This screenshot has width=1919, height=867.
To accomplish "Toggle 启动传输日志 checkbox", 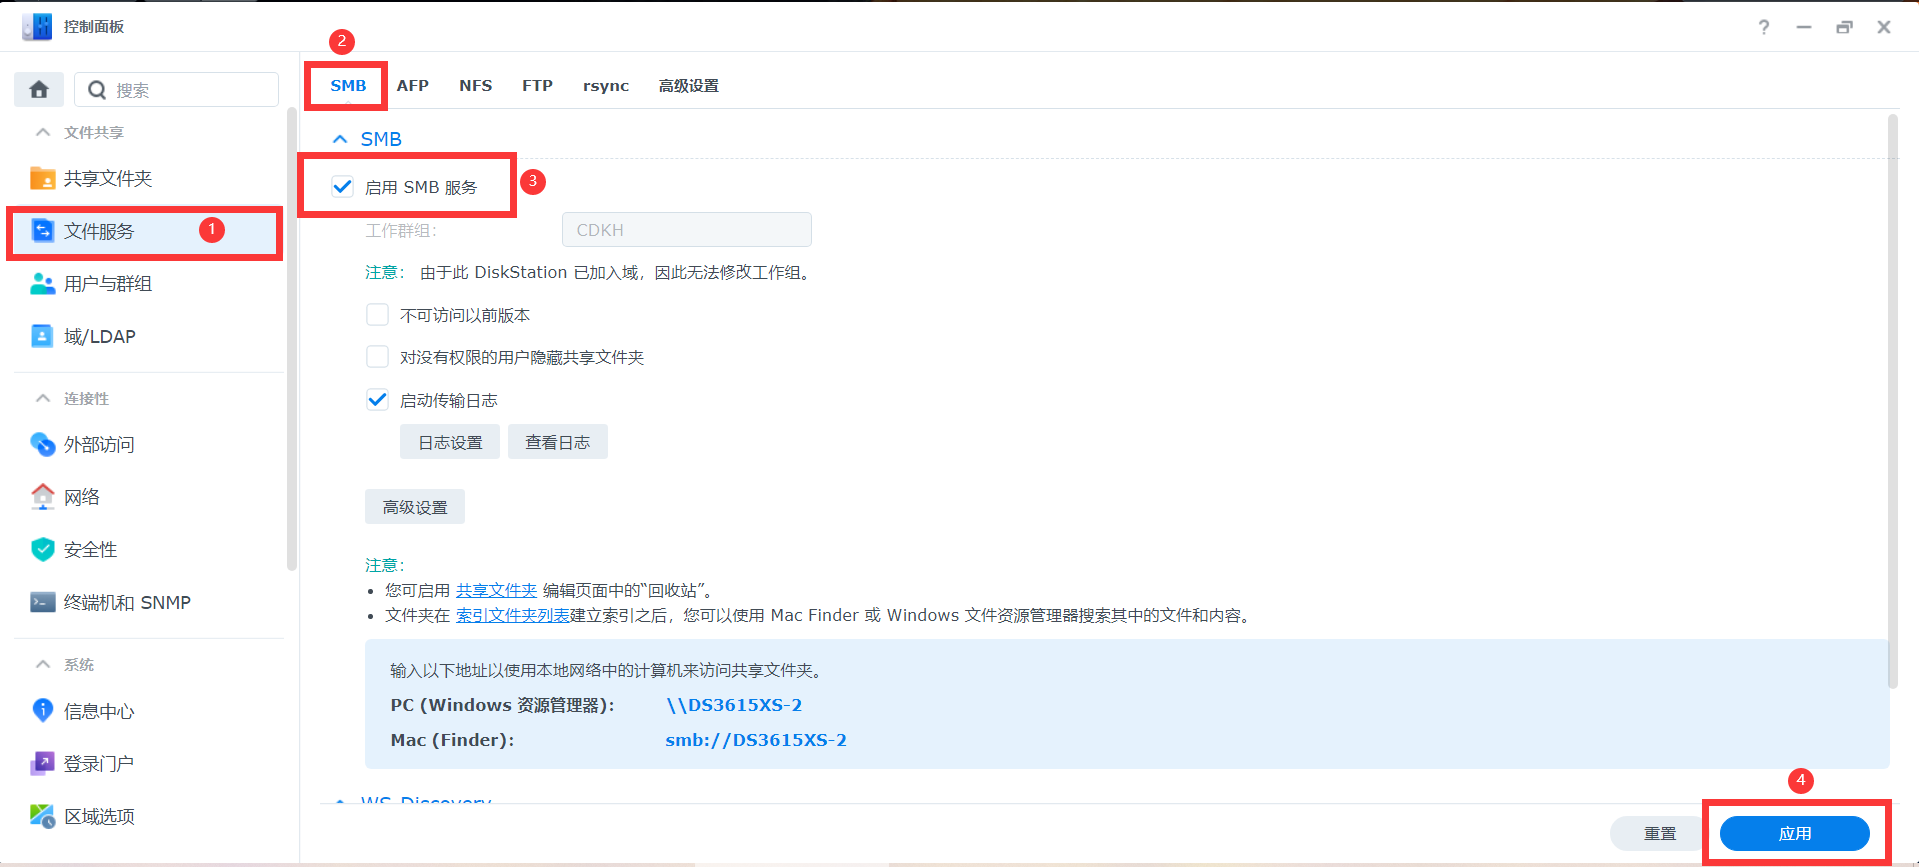I will point(377,400).
